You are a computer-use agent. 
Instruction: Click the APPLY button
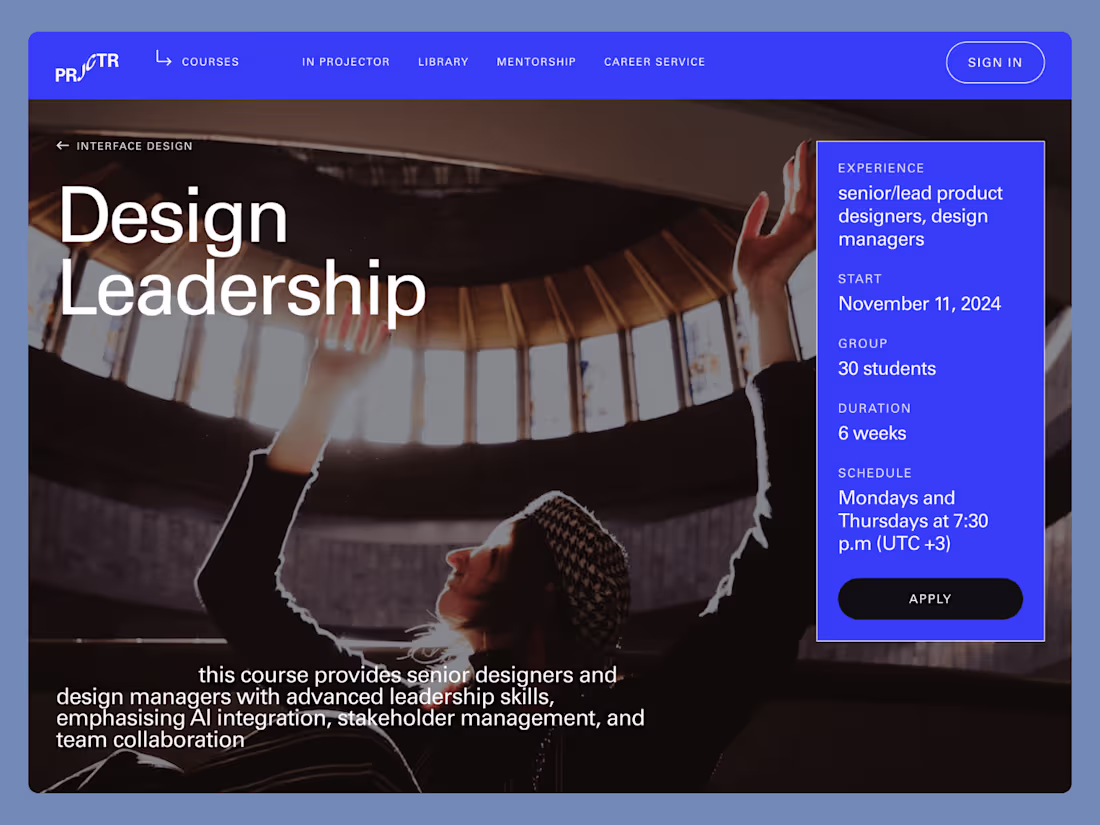930,598
